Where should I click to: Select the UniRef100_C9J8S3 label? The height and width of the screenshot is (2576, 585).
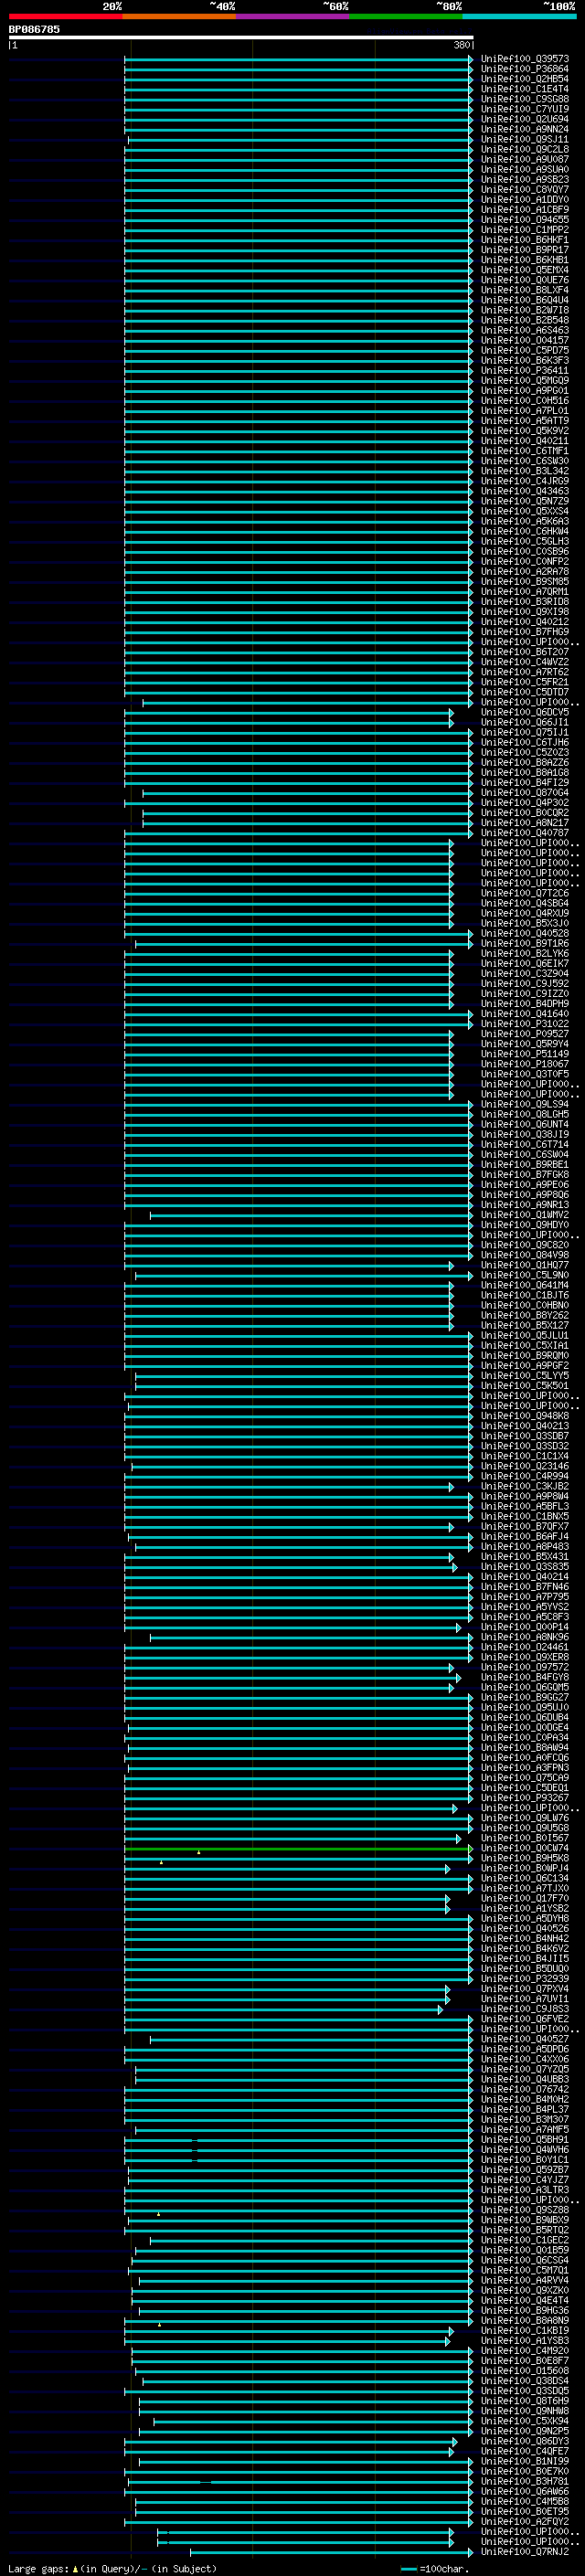point(525,2009)
